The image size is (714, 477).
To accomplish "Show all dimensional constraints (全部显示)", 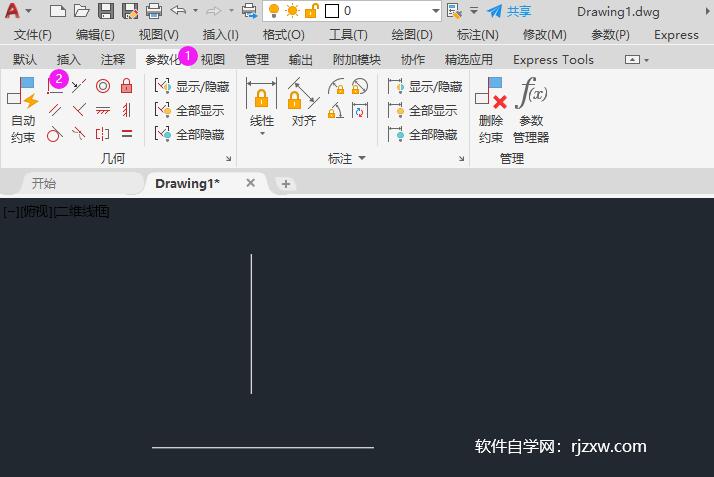I will click(423, 110).
